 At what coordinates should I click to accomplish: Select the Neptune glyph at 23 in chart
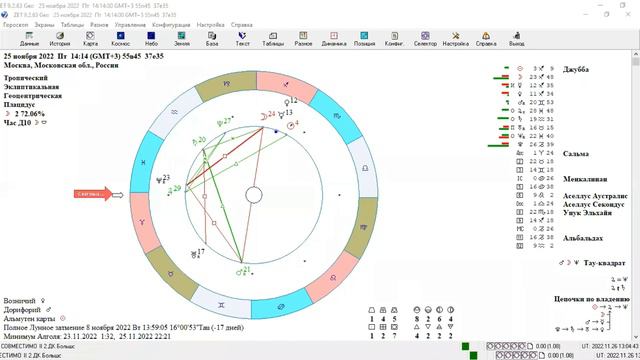click(160, 180)
